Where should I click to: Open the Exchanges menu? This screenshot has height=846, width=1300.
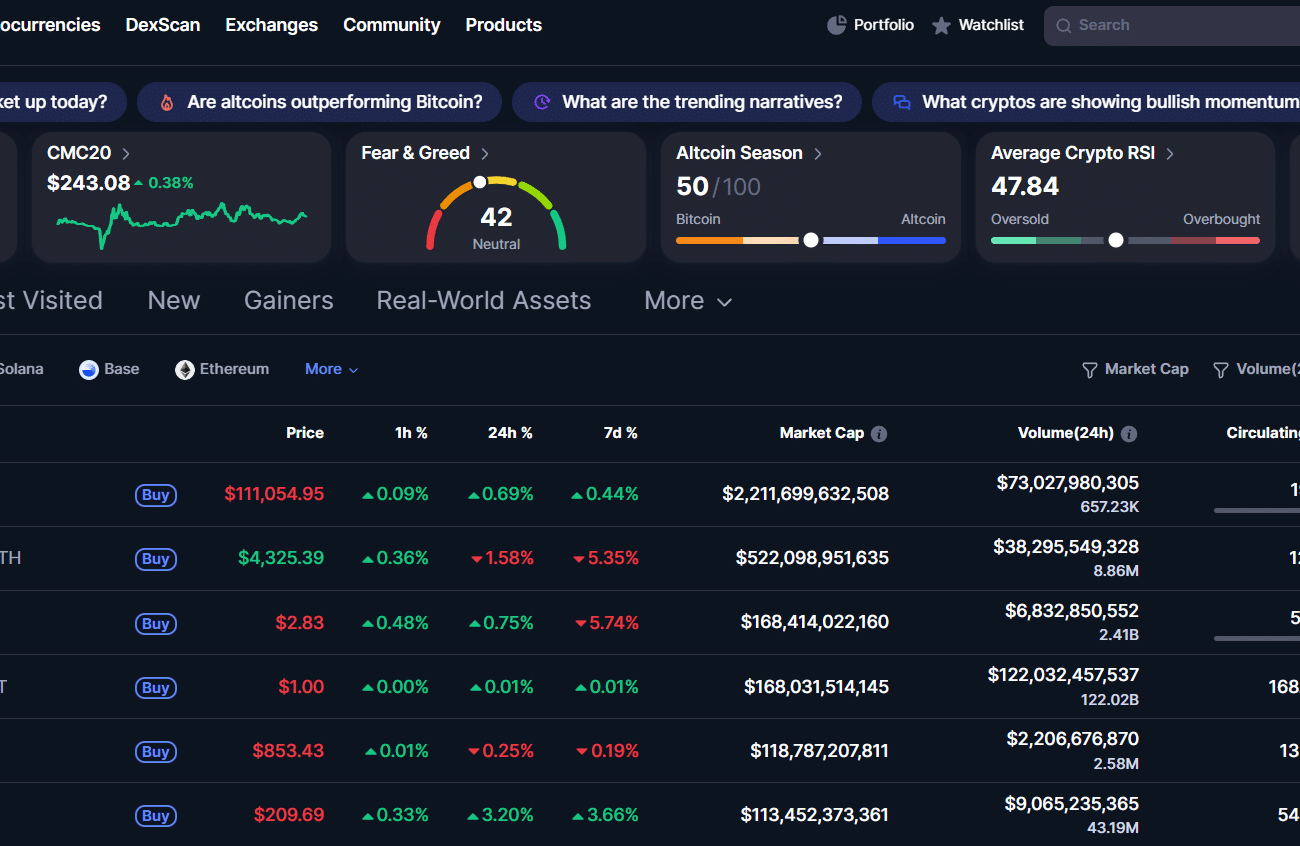pos(272,25)
